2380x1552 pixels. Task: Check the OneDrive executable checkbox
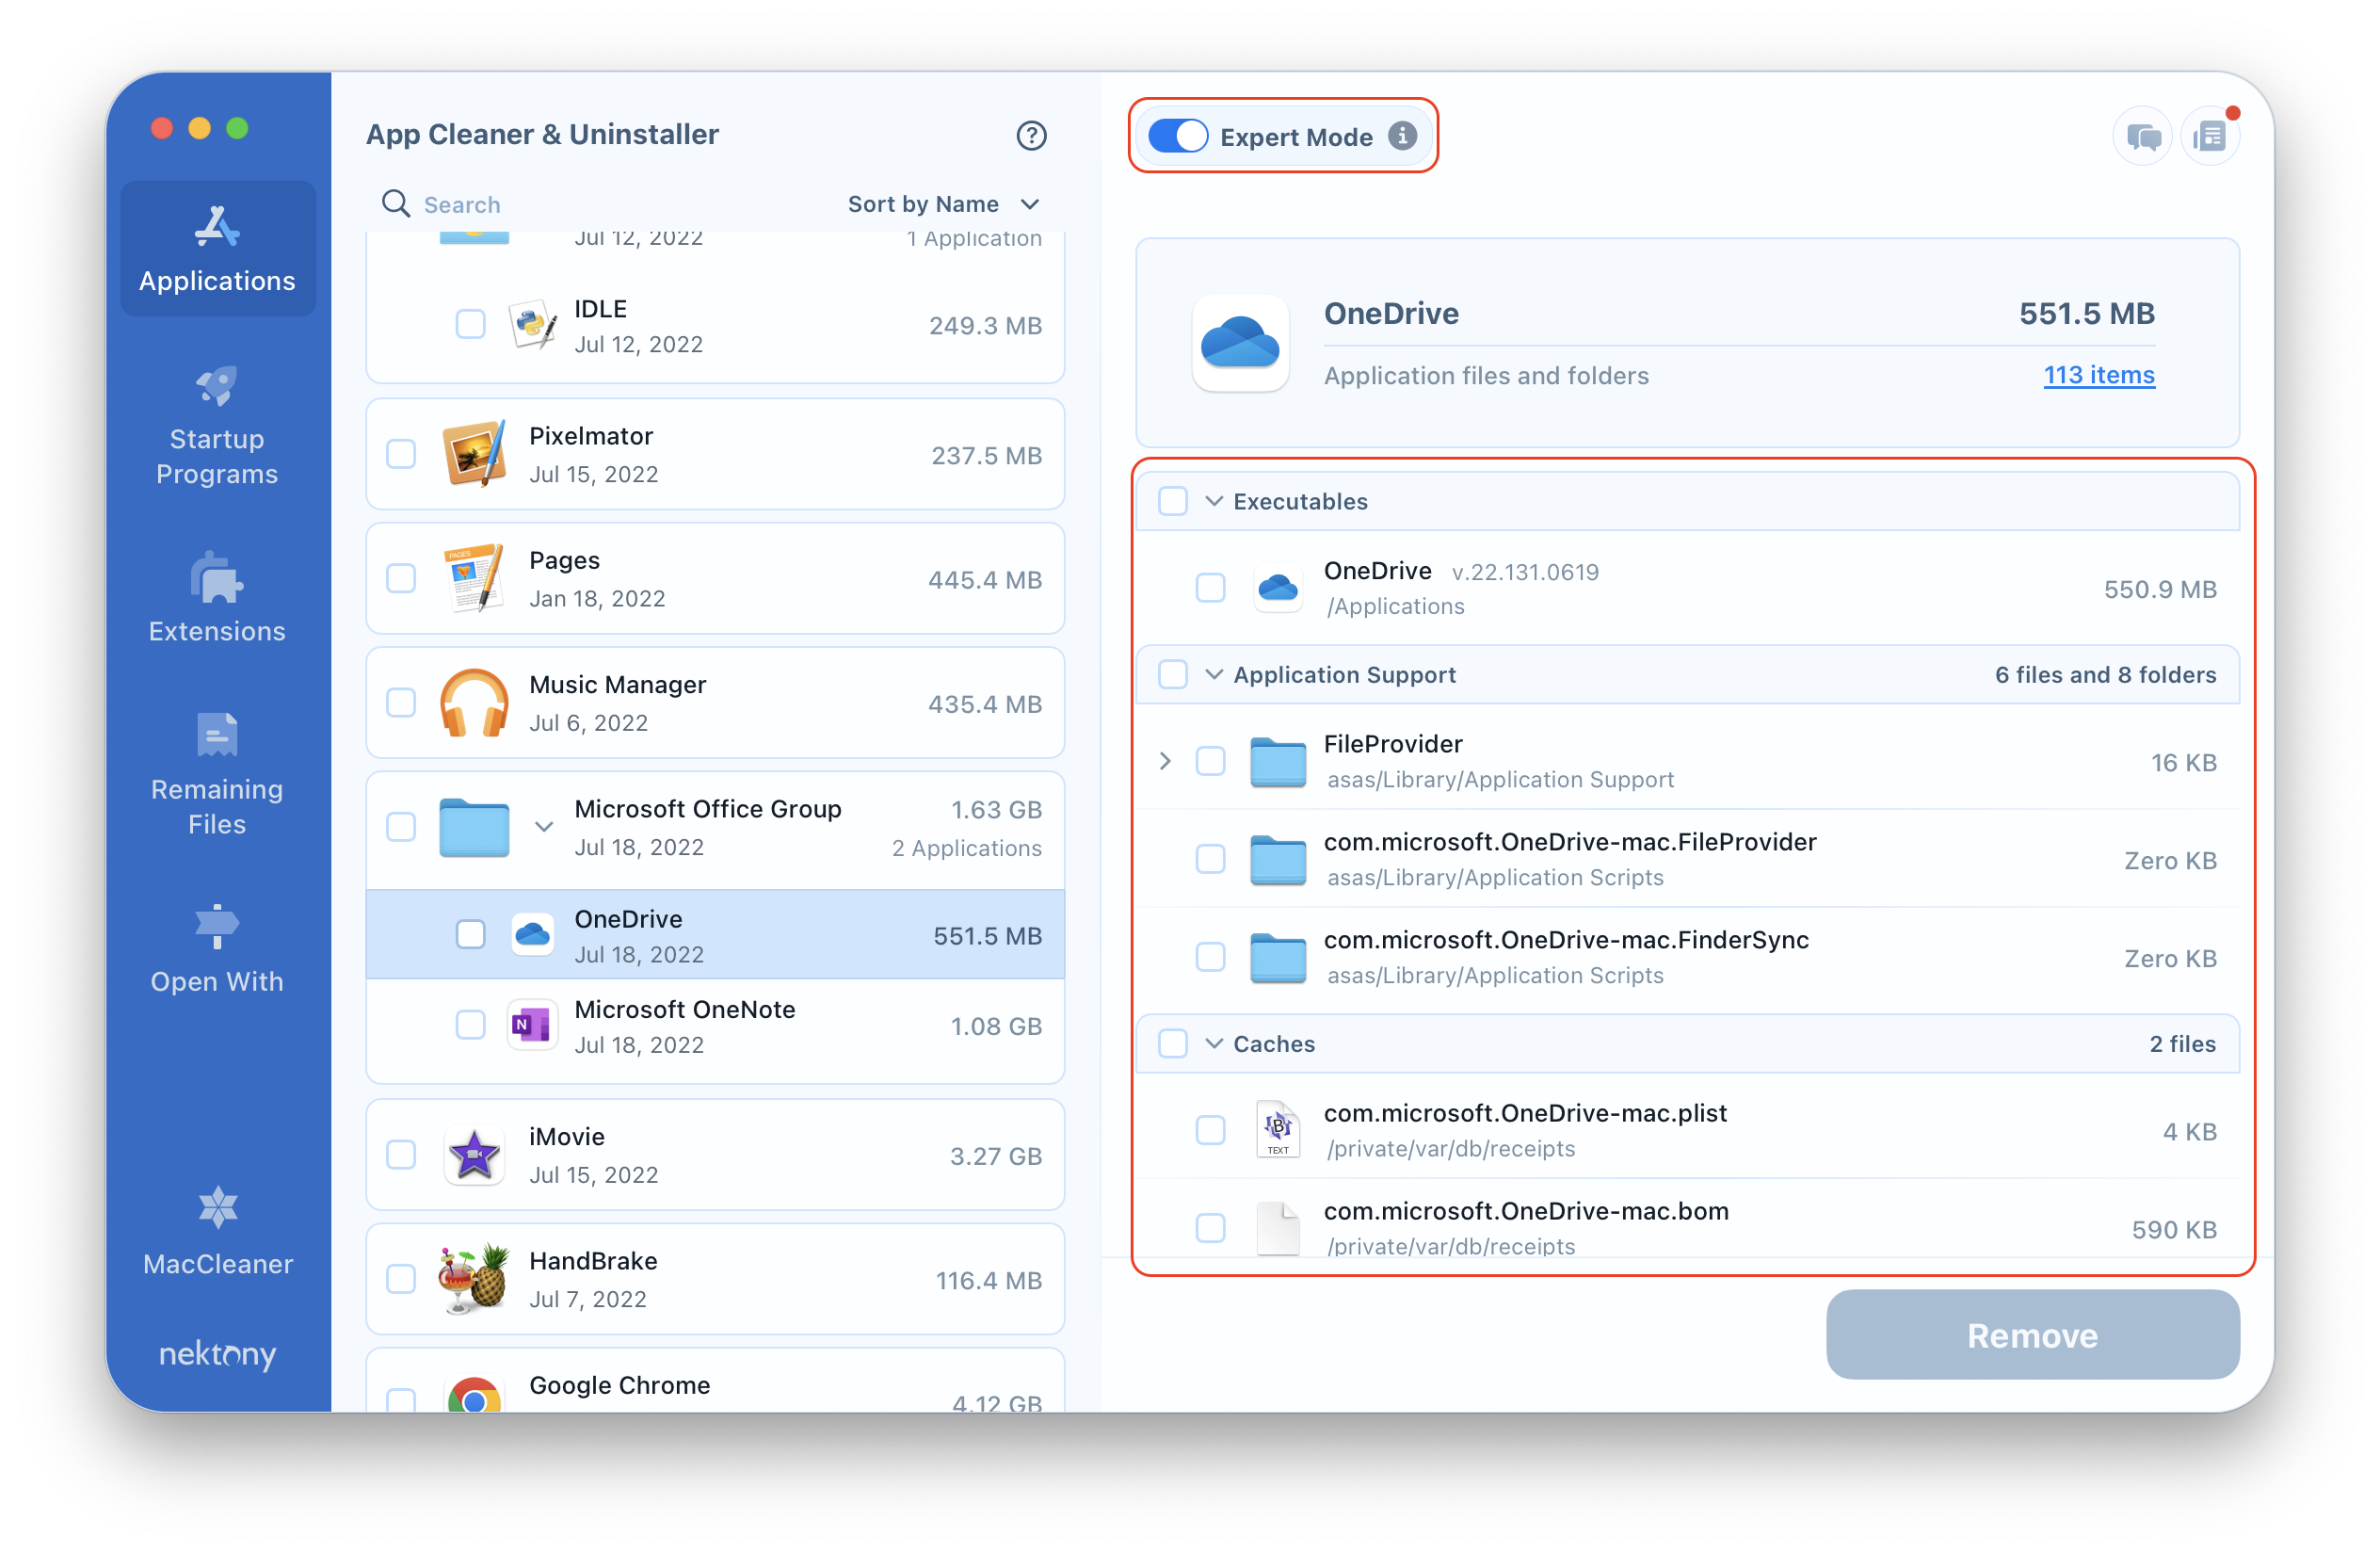pyautogui.click(x=1209, y=587)
